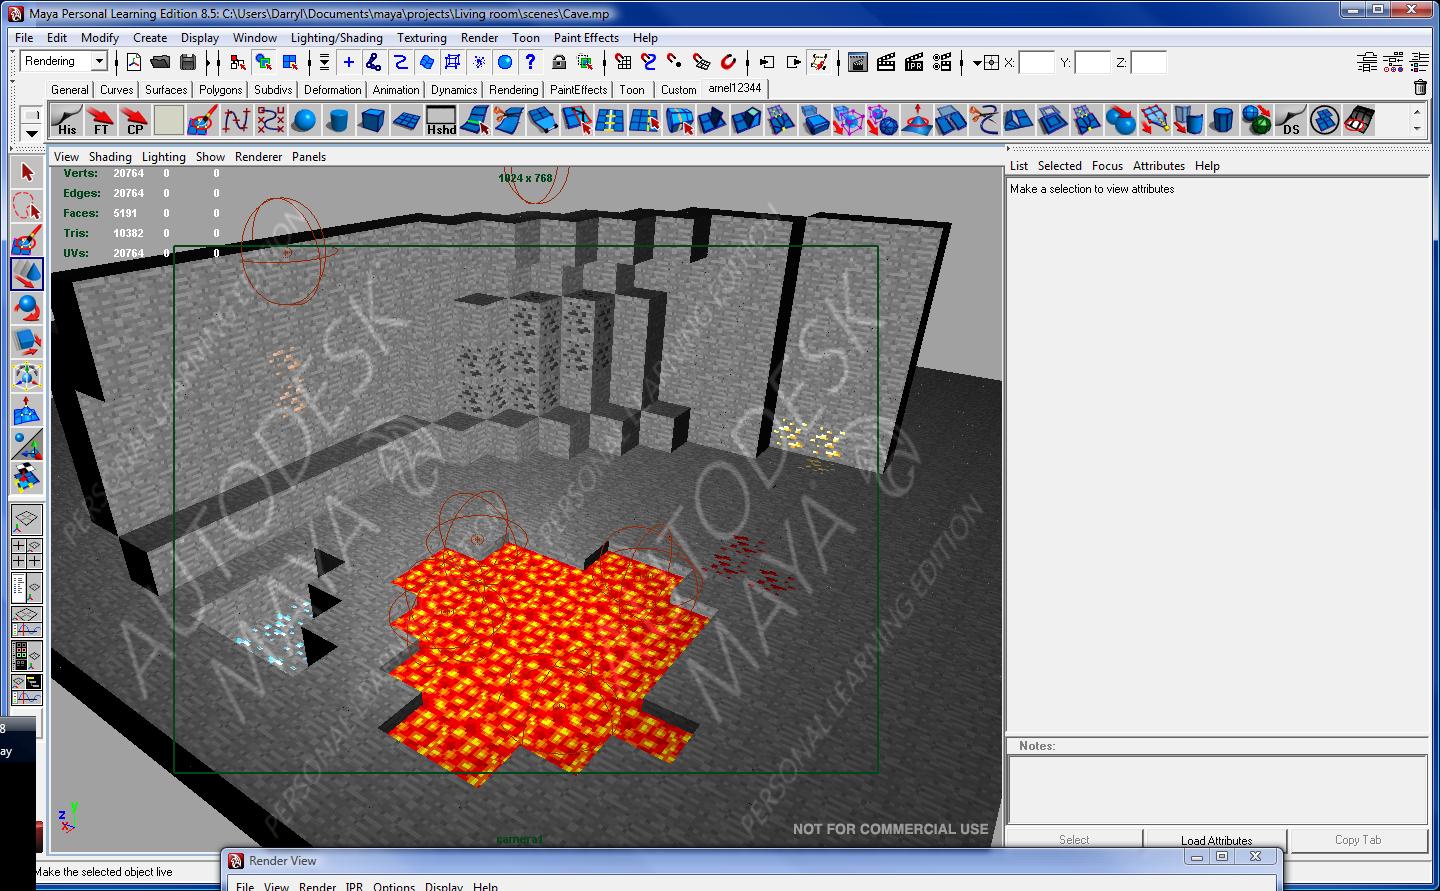Click the CP shelf button
1440x891 pixels.
135,121
